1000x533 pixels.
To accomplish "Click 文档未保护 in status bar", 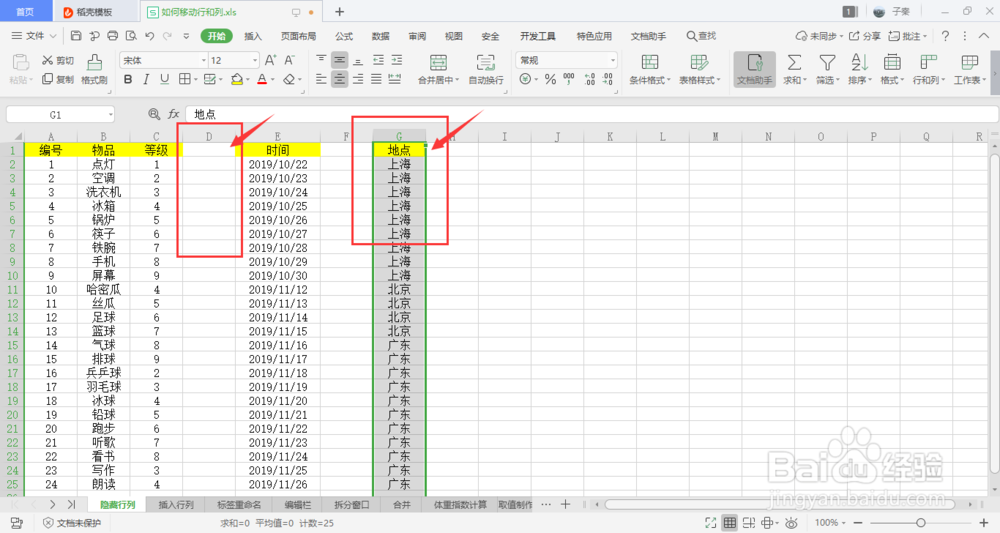I will (72, 523).
